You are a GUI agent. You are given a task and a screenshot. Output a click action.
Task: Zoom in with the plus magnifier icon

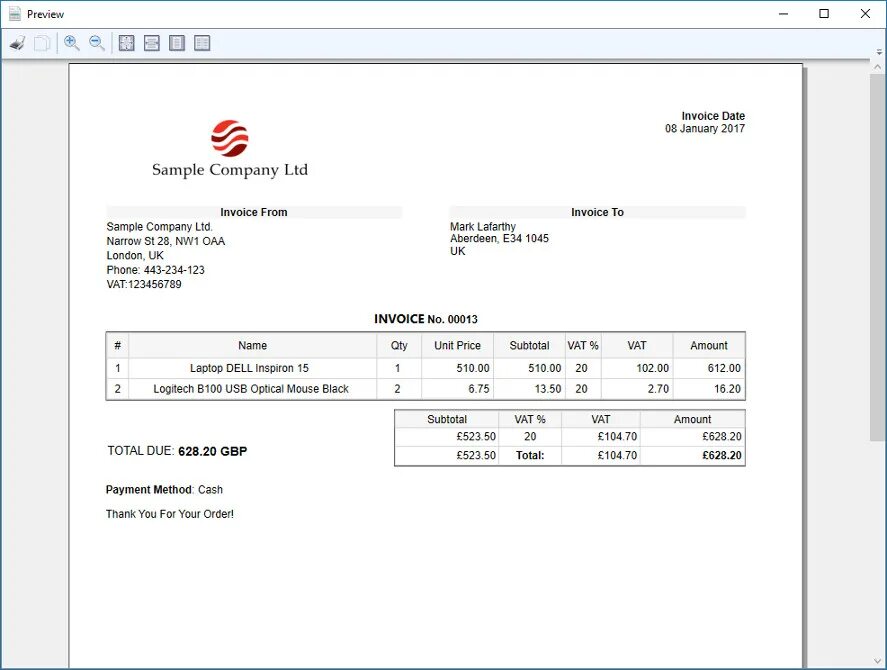pos(72,43)
